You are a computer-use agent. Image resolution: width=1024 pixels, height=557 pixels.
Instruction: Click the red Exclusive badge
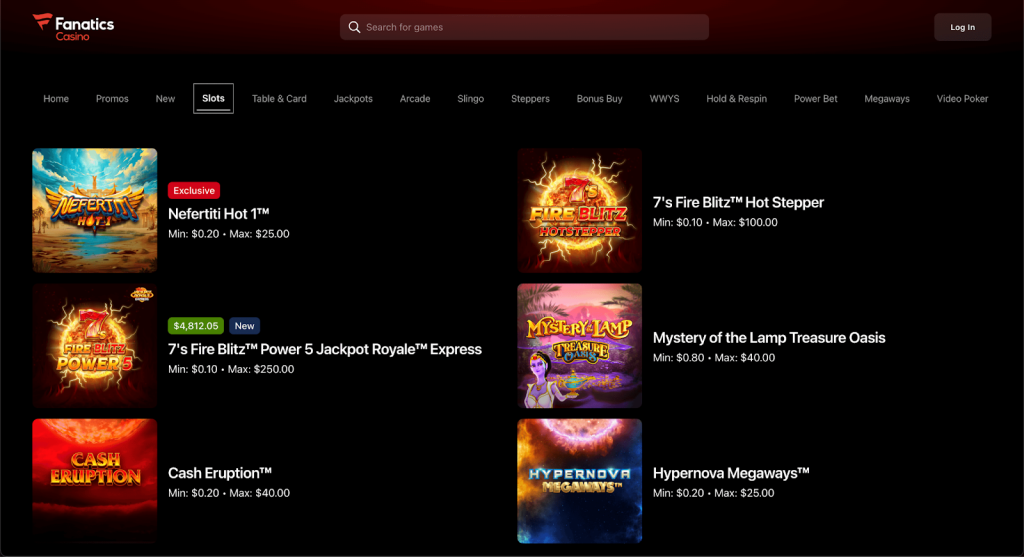[x=194, y=191]
